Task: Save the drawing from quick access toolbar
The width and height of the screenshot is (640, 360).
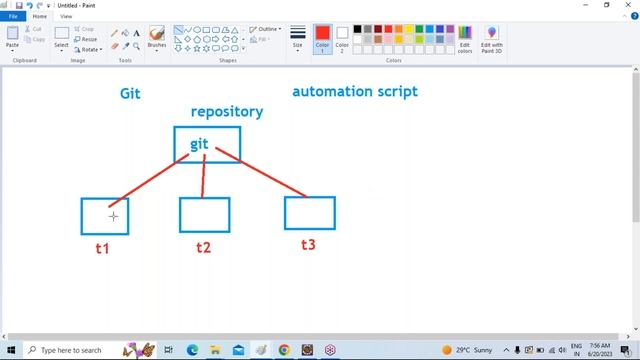Action: (x=19, y=5)
